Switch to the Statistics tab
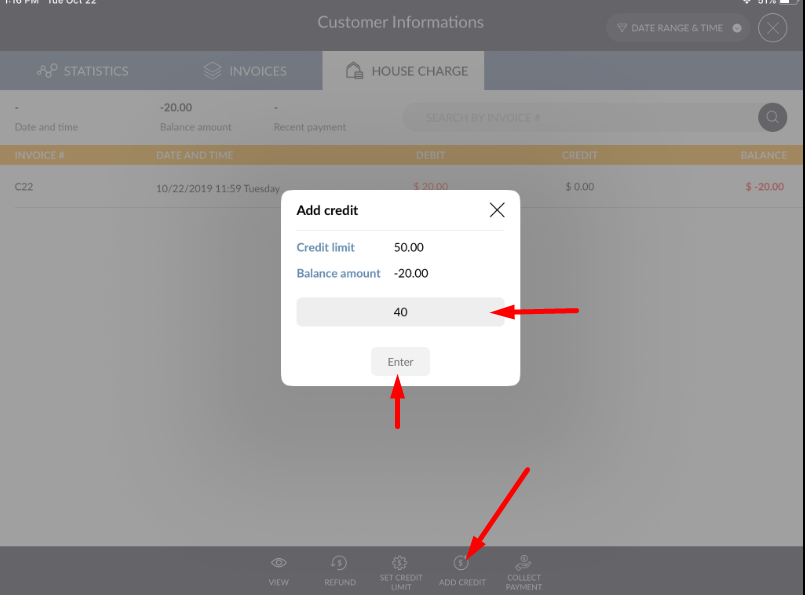Screen dimensions: 805x595 83,71
